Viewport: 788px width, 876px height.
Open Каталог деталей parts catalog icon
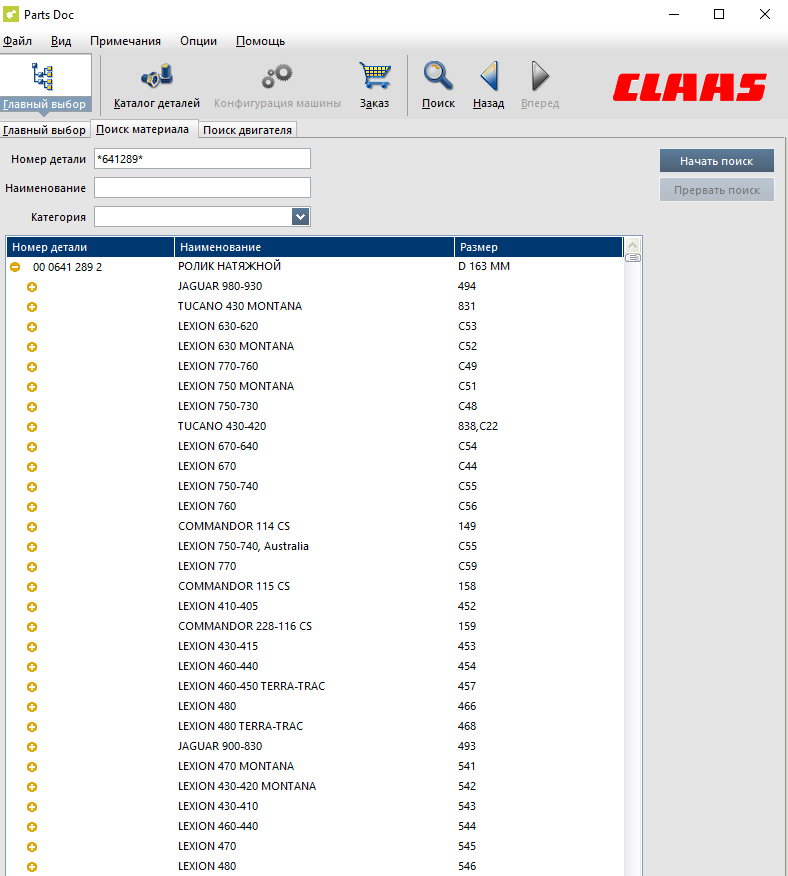(157, 76)
